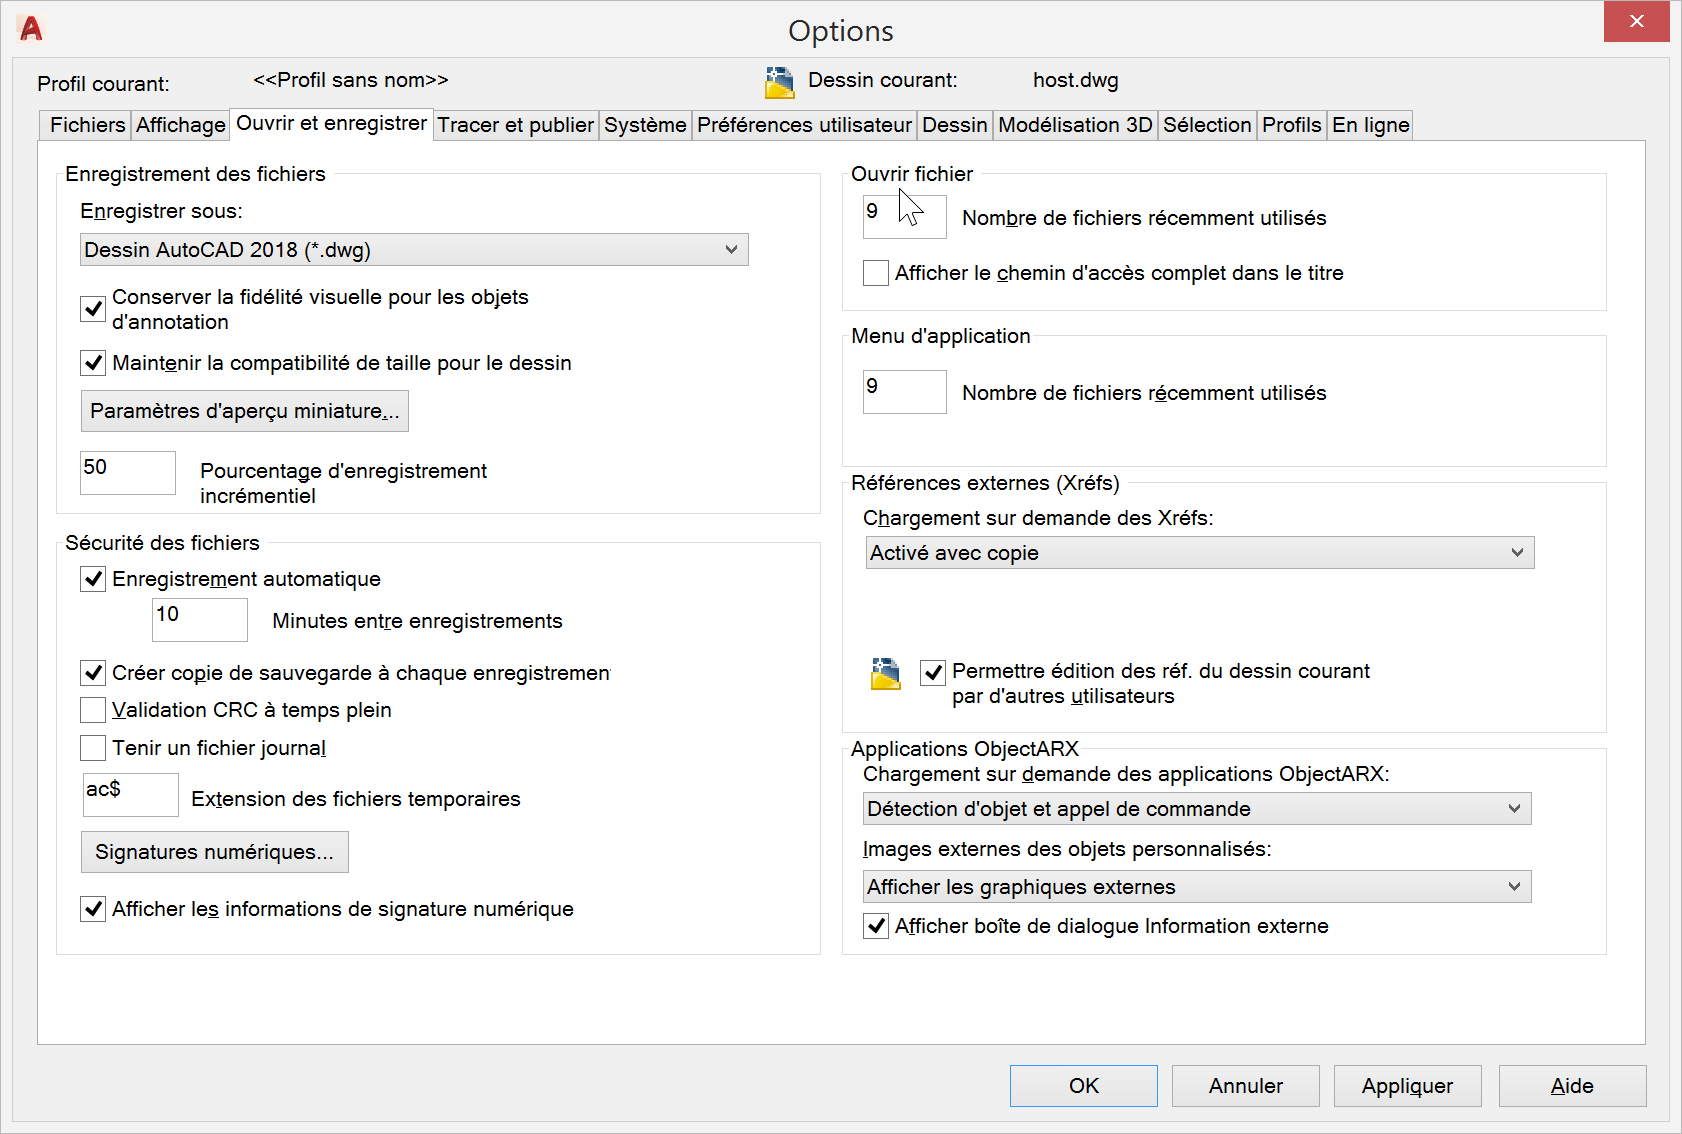This screenshot has height=1134, width=1682.
Task: Open the Enregistrer sous format dropdown
Action: pos(414,250)
